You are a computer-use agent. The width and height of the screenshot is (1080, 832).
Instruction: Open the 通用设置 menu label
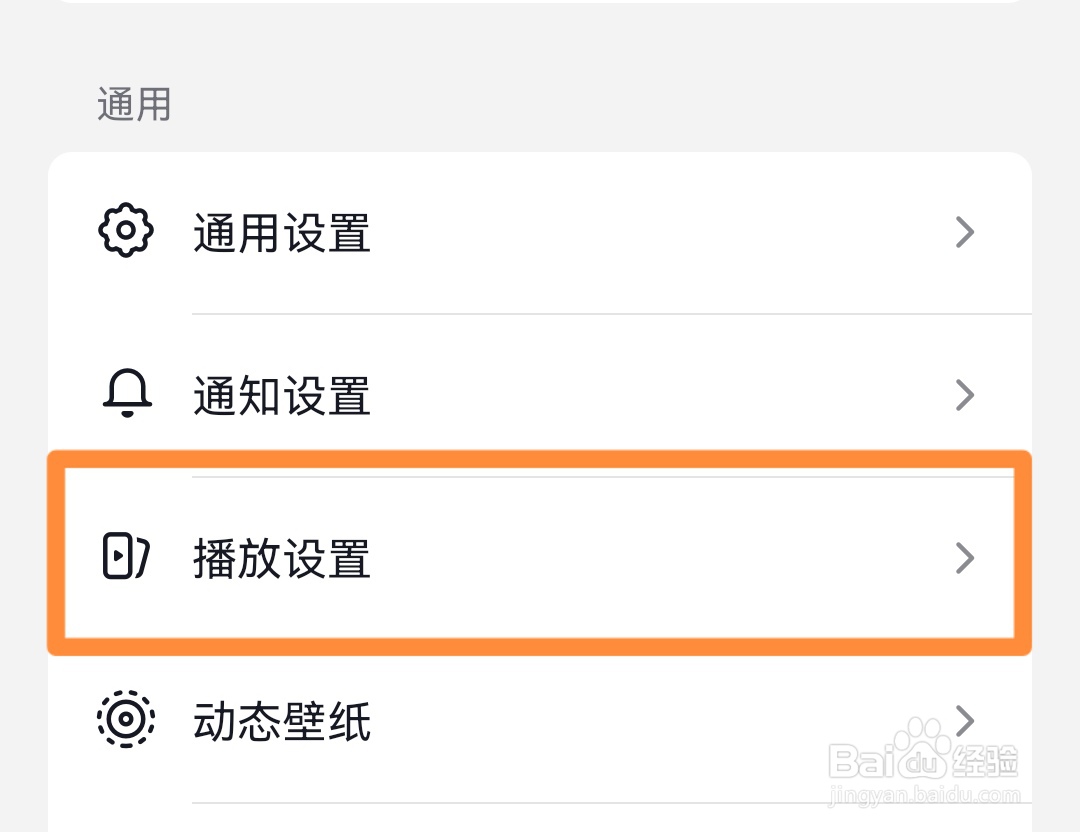tap(282, 234)
